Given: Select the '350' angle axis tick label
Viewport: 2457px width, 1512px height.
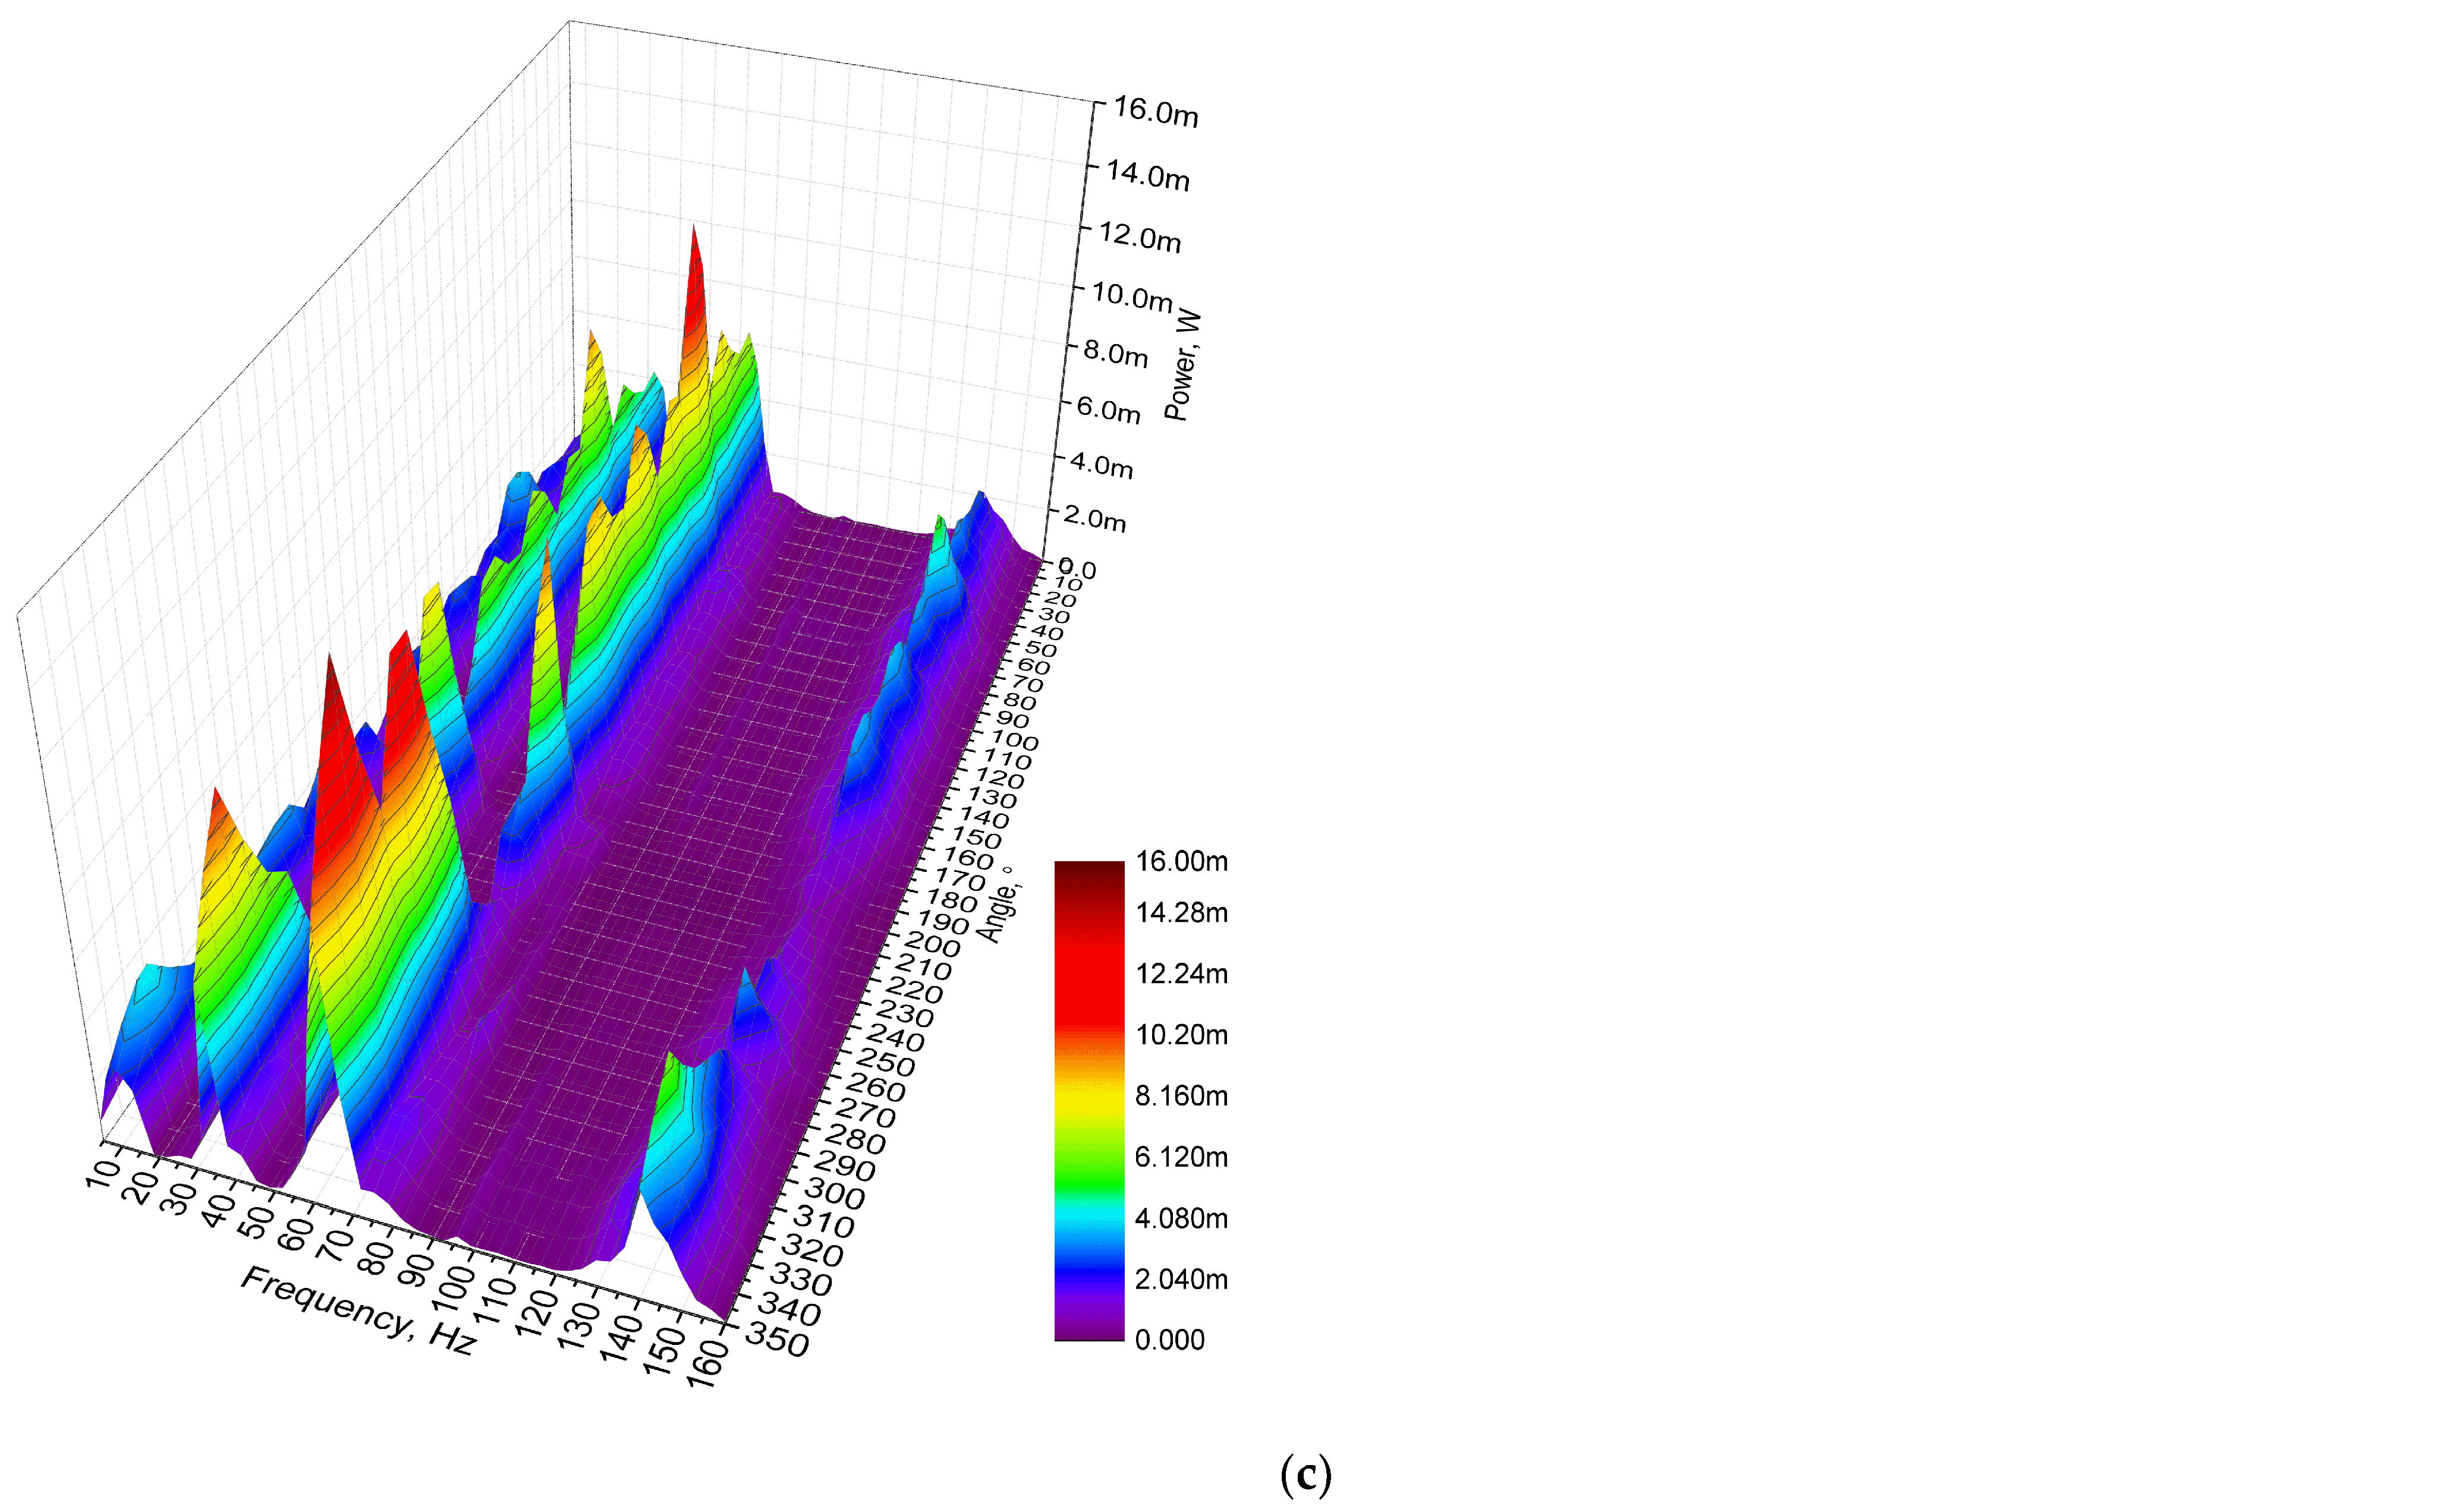Looking at the screenshot, I should (x=777, y=1340).
